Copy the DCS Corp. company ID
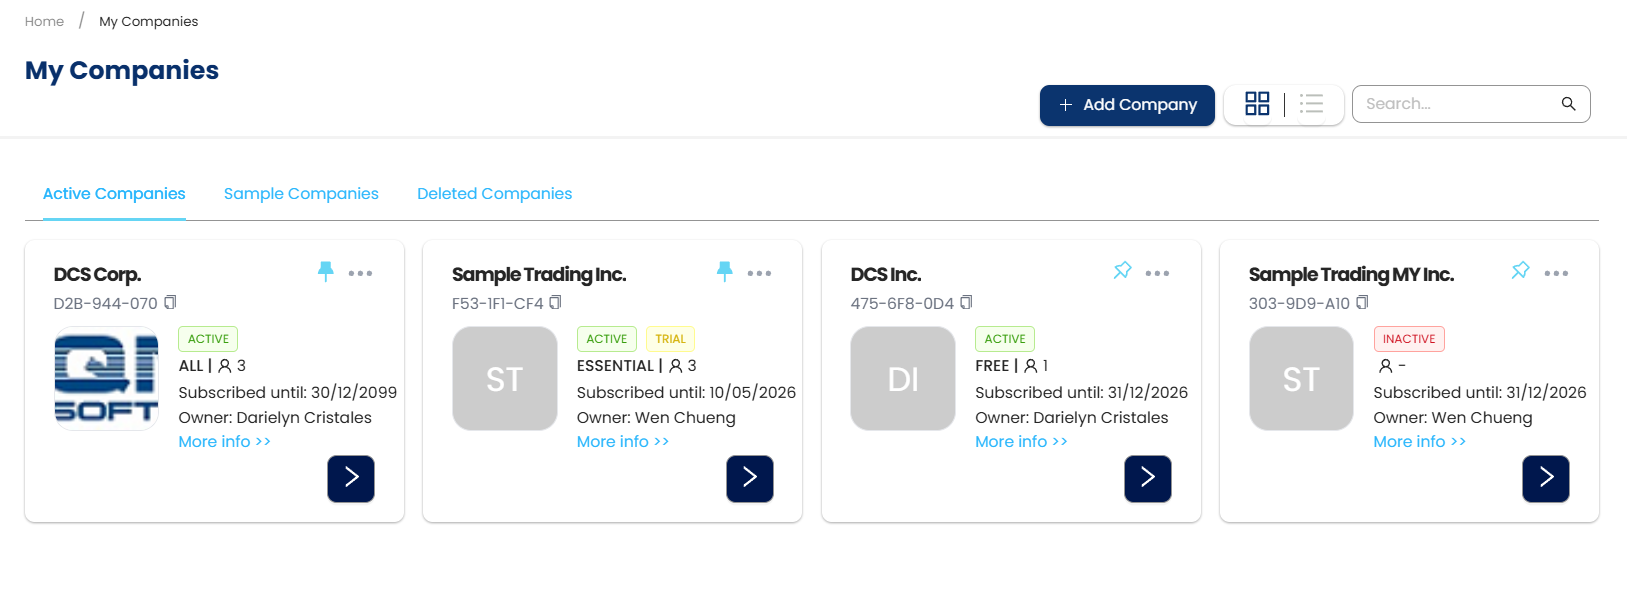The height and width of the screenshot is (591, 1627). [170, 302]
